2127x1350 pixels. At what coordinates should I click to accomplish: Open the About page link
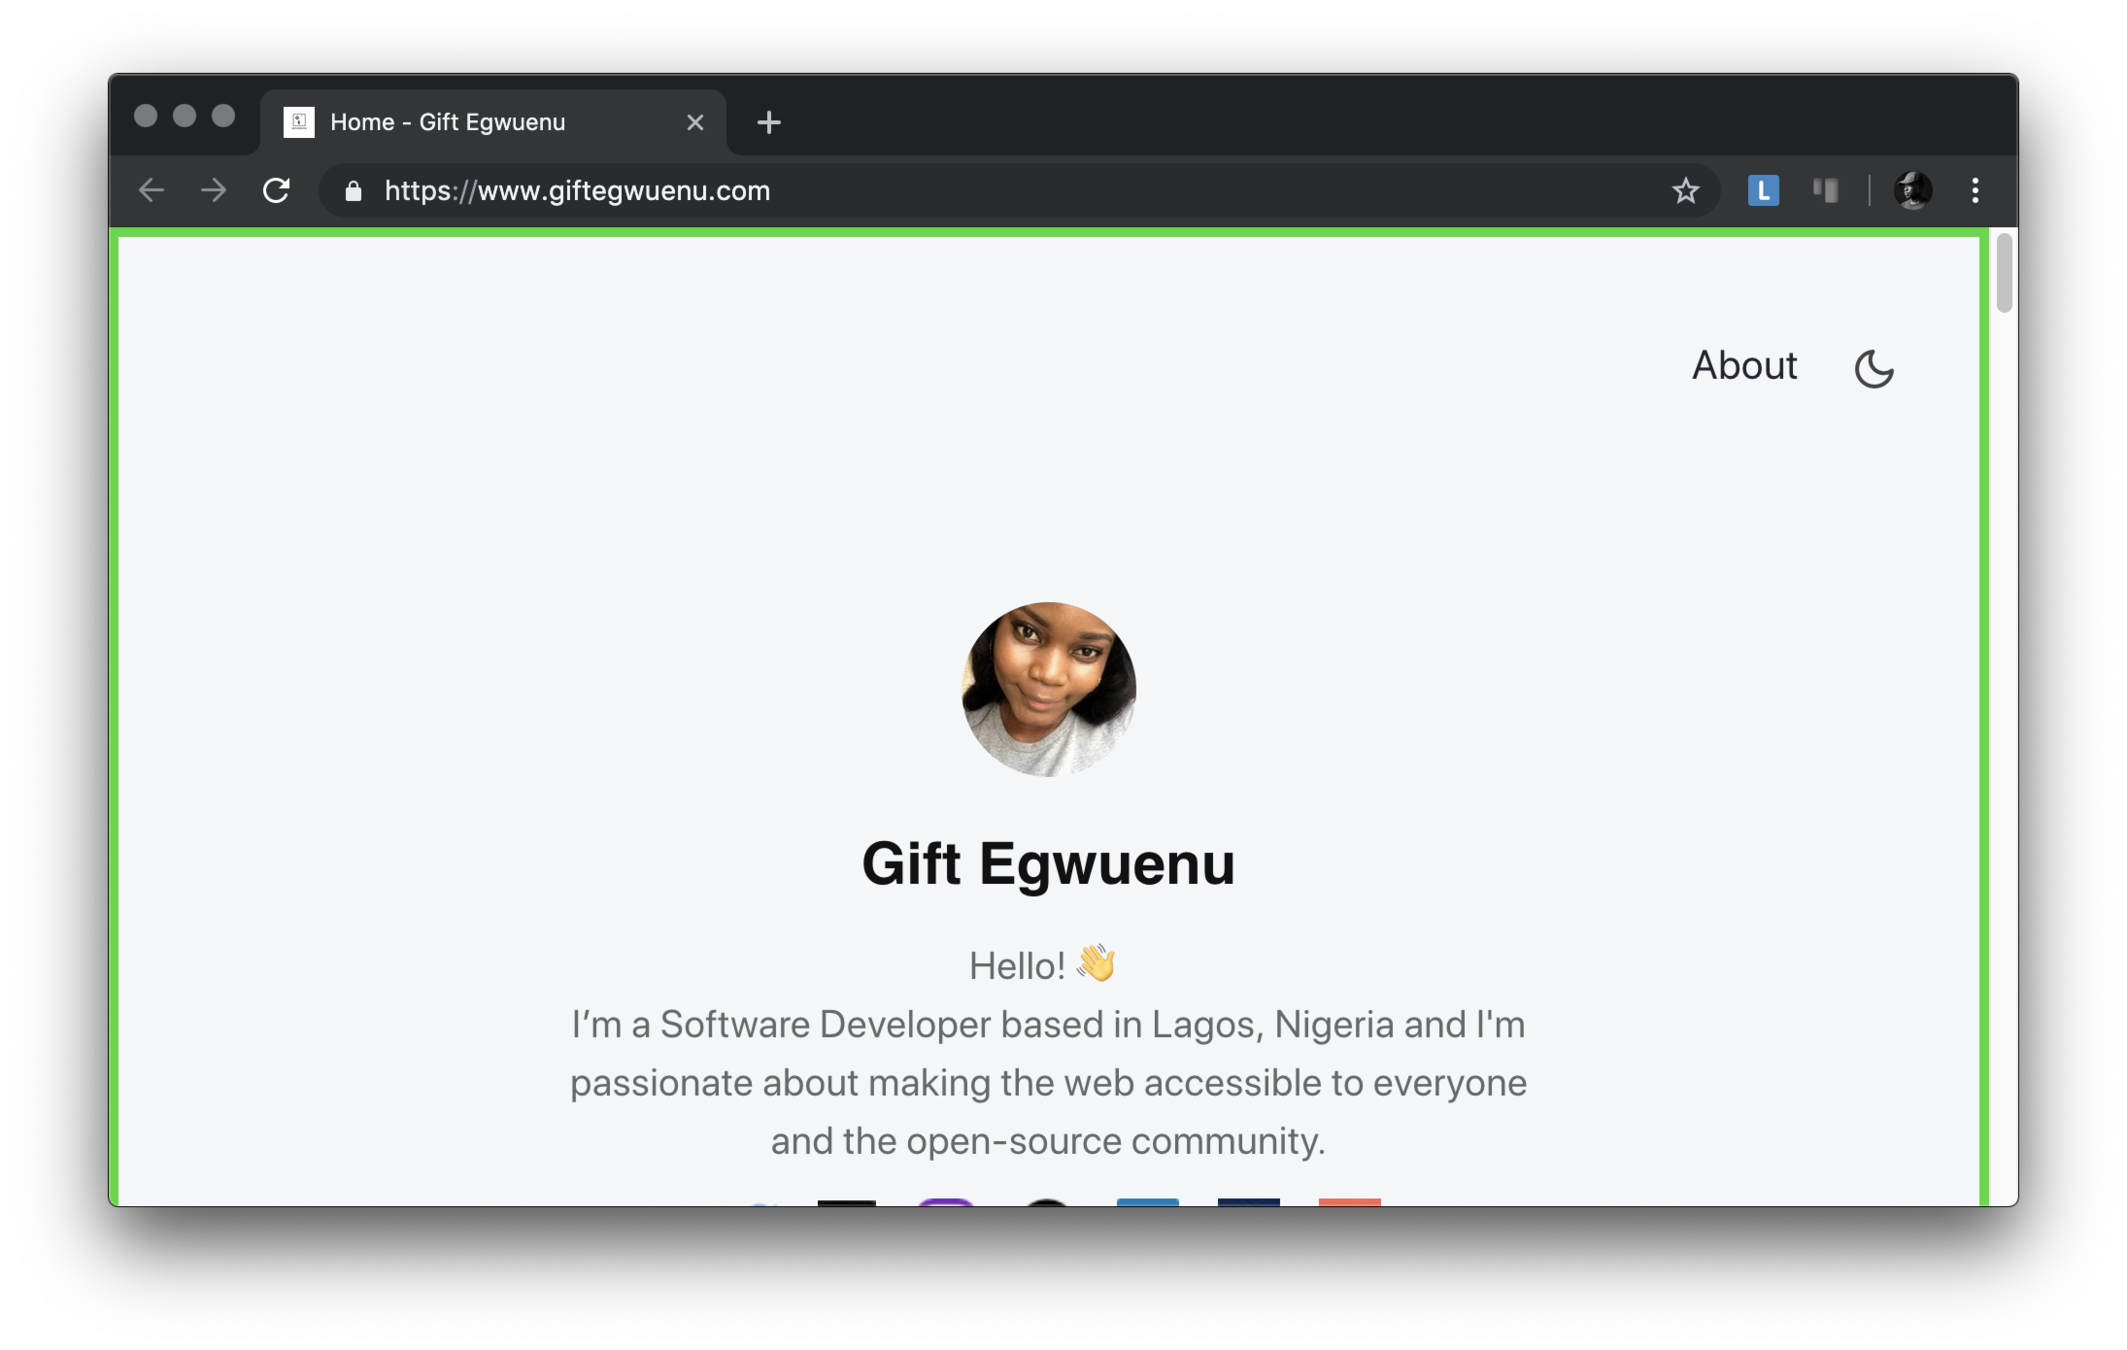pos(1743,366)
